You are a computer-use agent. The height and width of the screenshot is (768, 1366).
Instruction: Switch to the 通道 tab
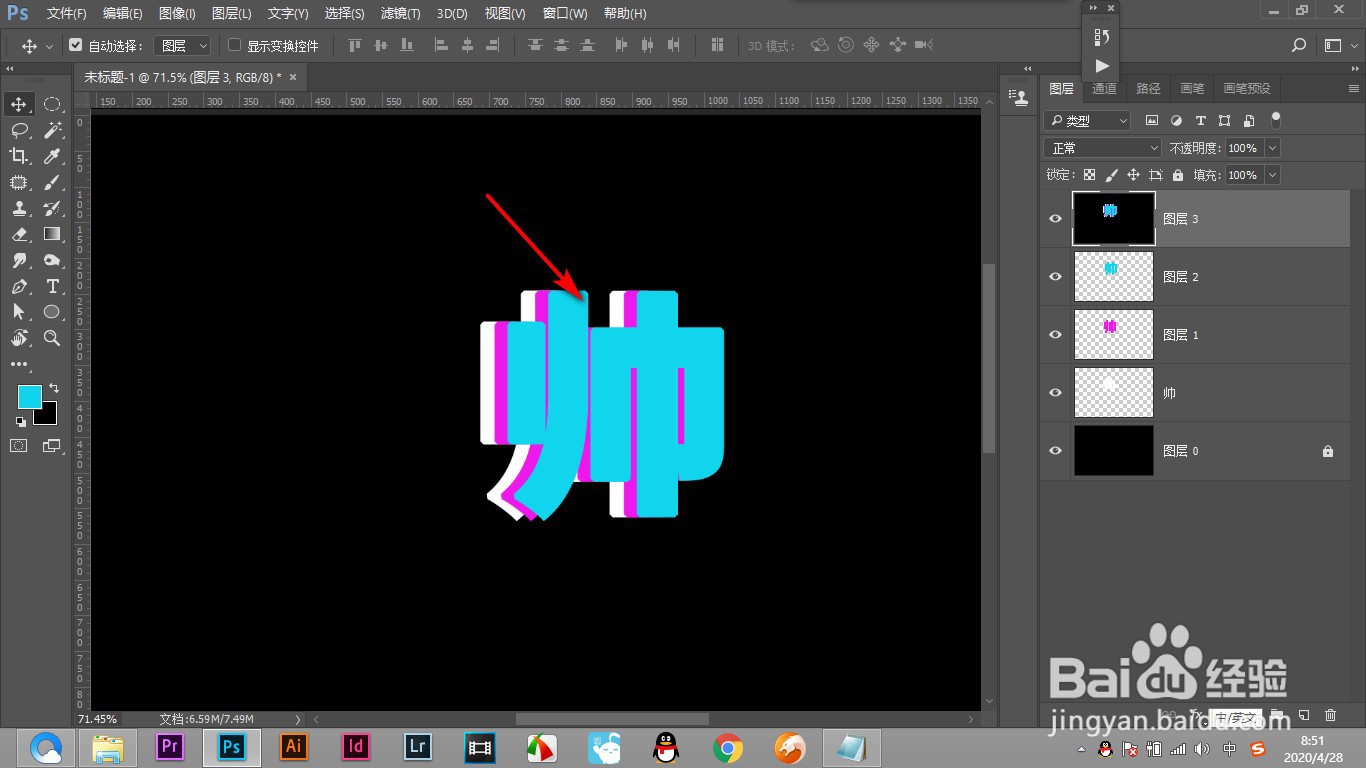[1104, 89]
